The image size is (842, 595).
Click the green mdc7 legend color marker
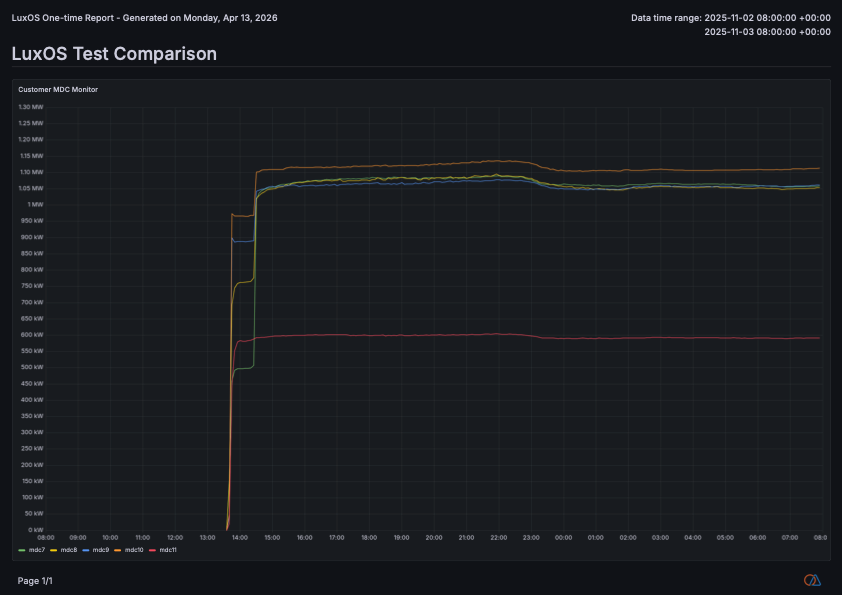(23, 550)
